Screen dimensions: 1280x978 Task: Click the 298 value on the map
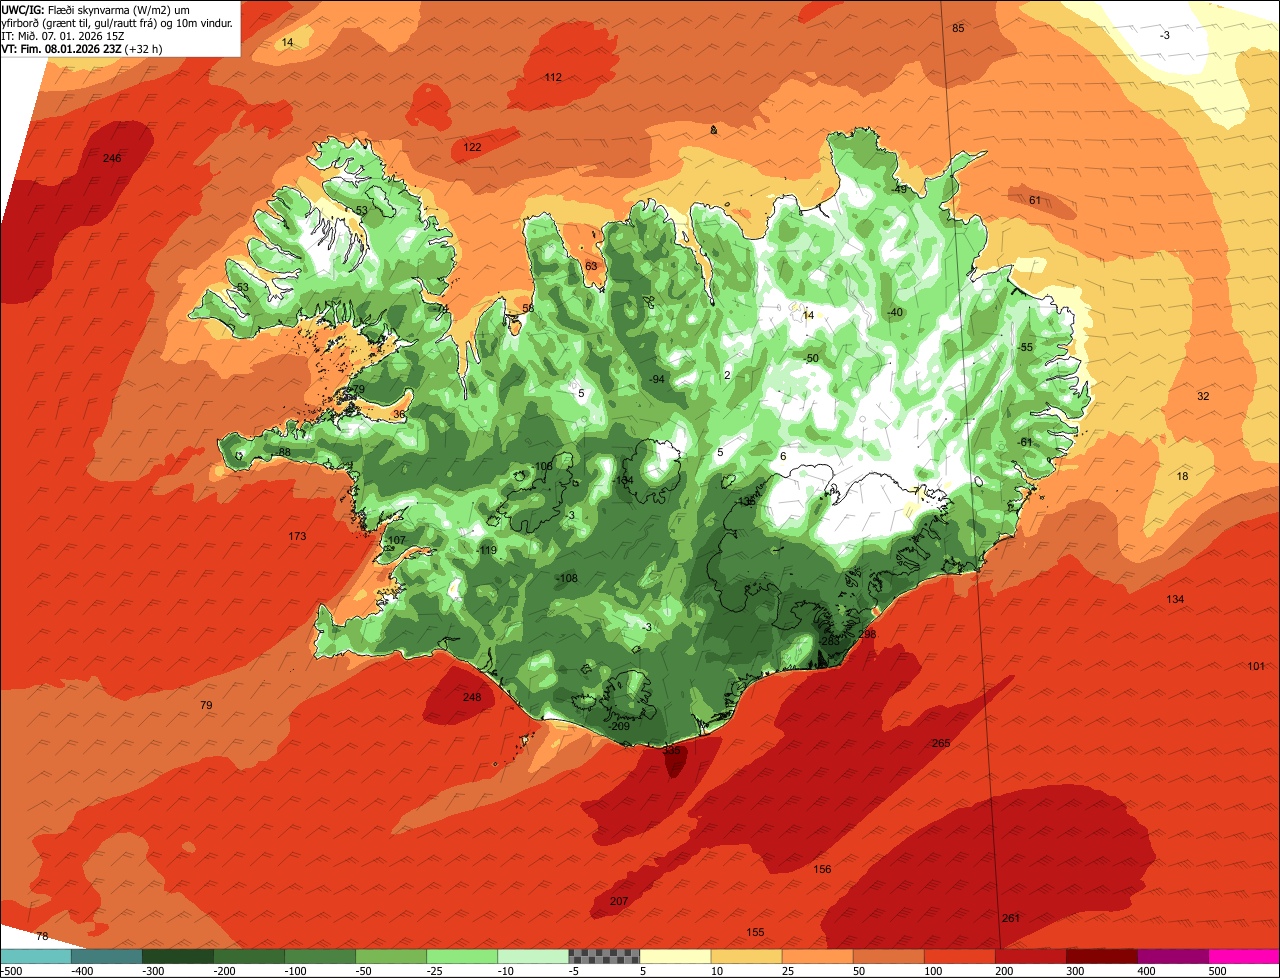click(867, 634)
